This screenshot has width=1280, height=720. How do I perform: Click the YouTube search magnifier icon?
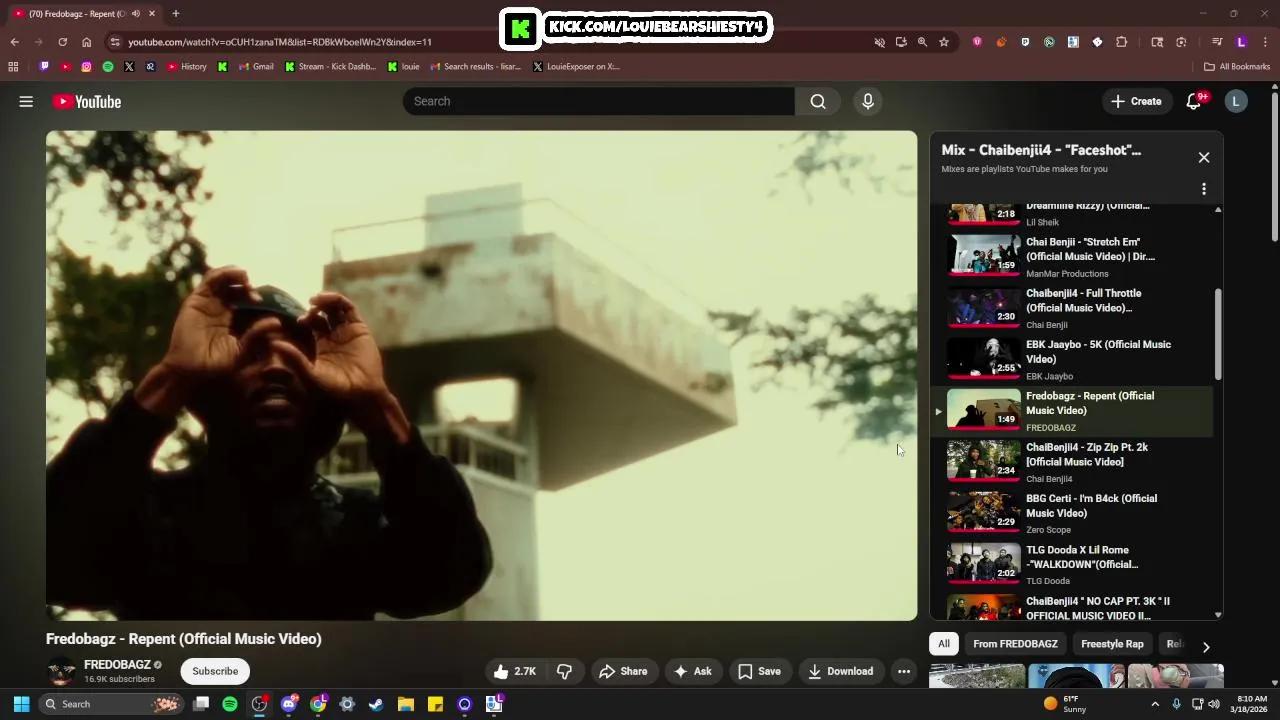click(818, 101)
